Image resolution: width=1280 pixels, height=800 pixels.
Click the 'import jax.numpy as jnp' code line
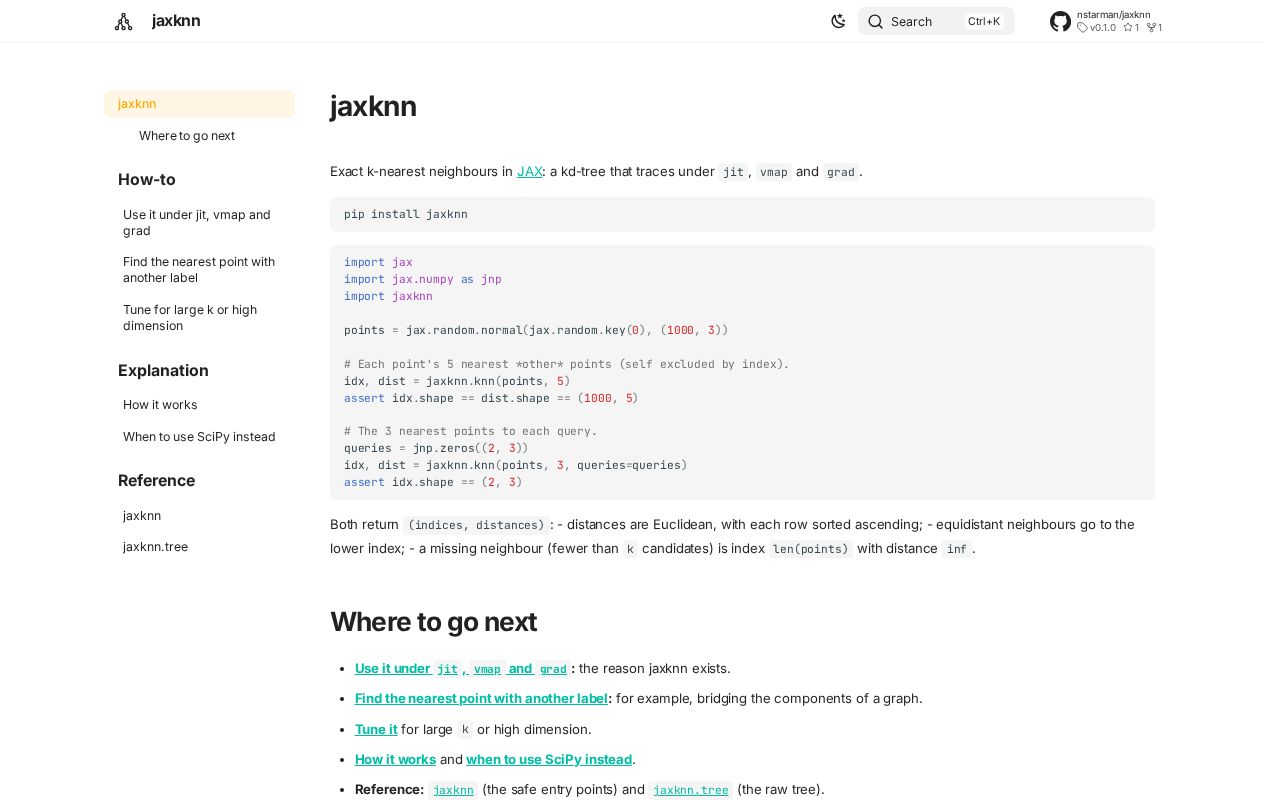422,279
